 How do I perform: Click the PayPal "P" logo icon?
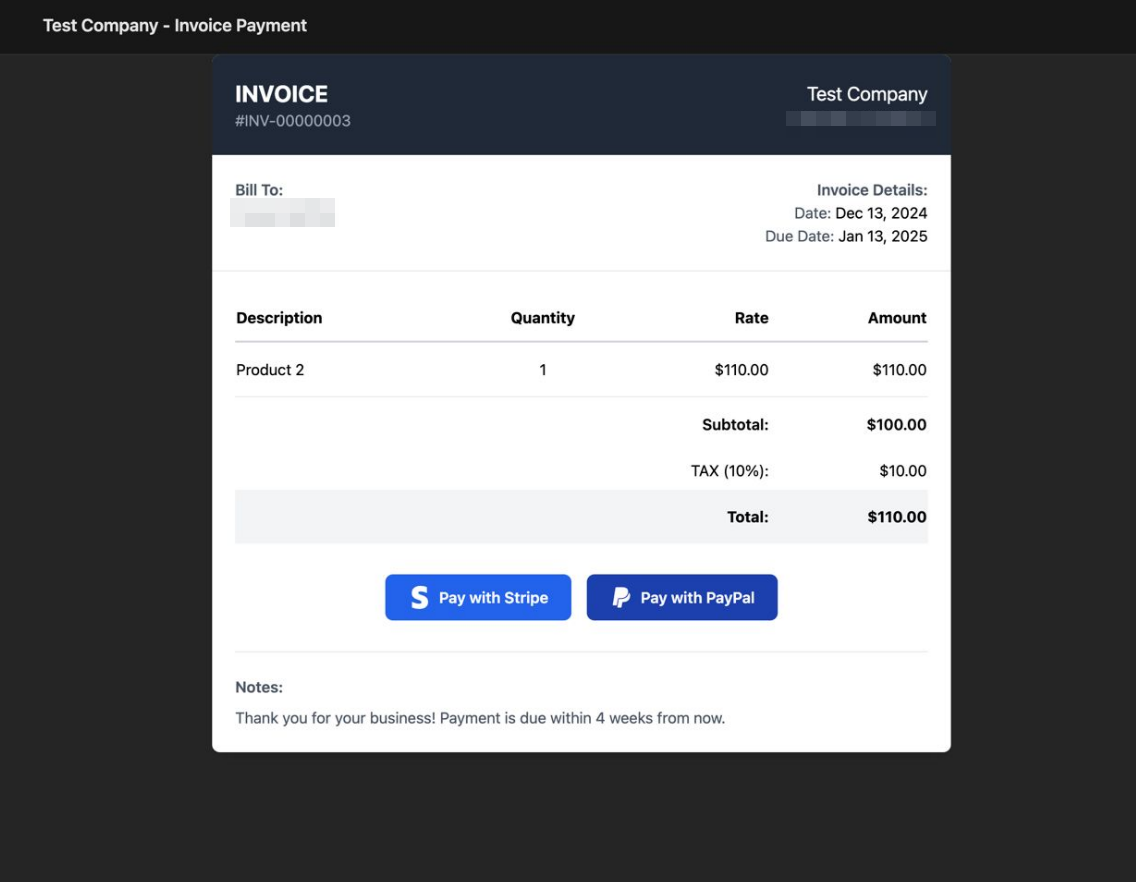click(x=620, y=597)
